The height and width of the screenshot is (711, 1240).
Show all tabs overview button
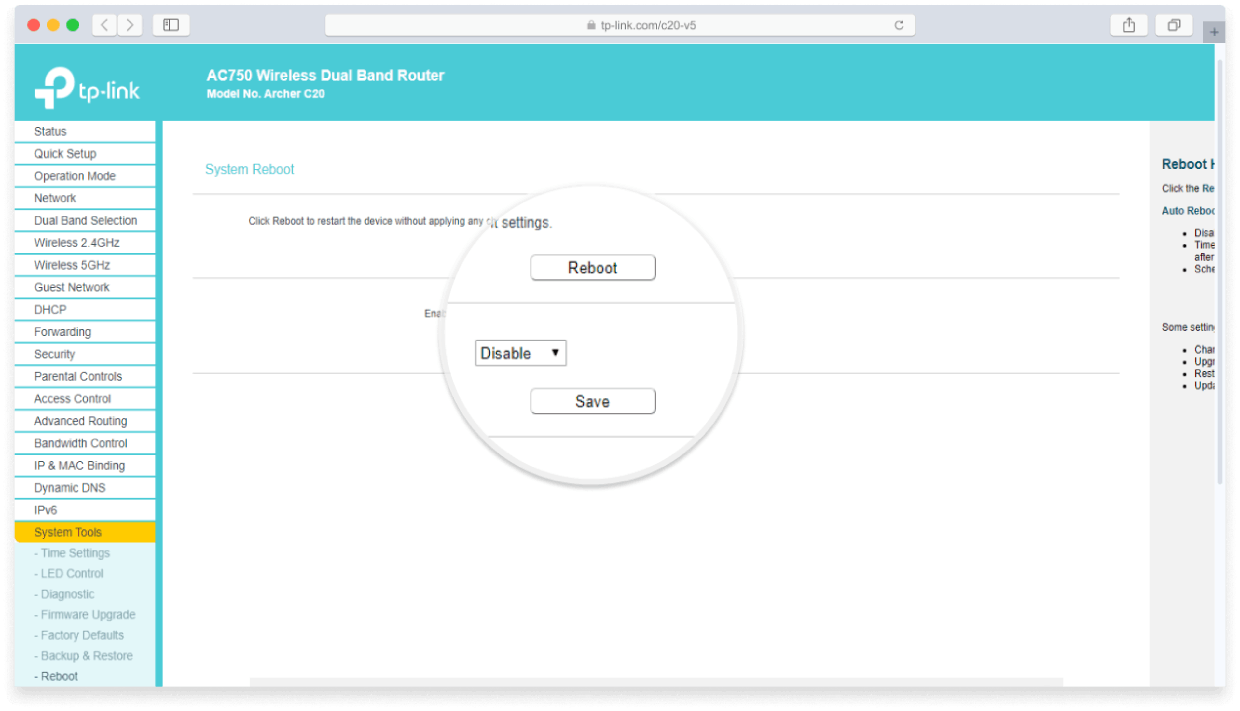tap(1174, 25)
